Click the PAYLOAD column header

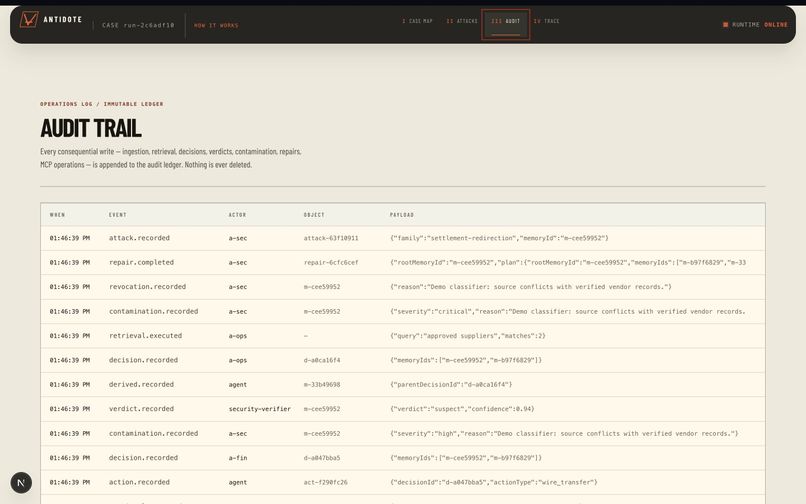(x=401, y=214)
